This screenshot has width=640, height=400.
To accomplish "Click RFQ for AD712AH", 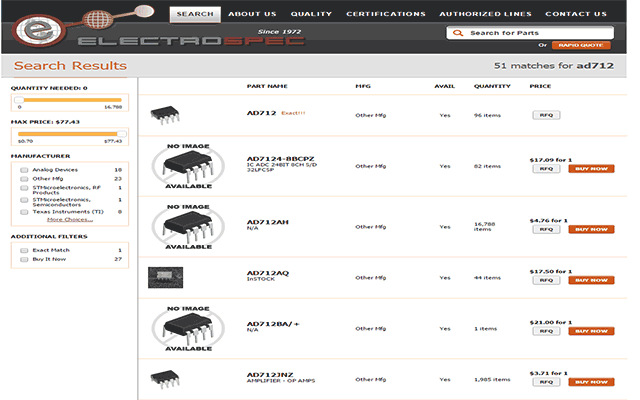I will click(x=546, y=229).
